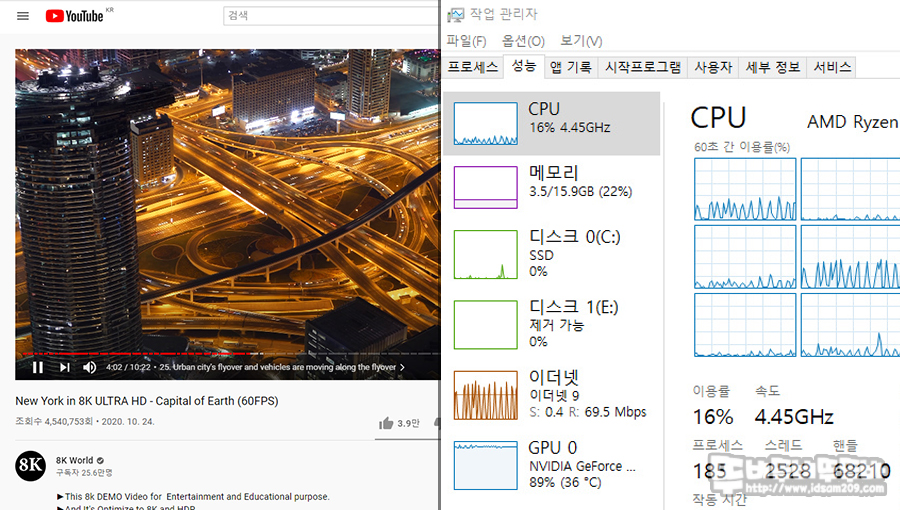Skip to the next video
This screenshot has width=900, height=510.
click(65, 367)
